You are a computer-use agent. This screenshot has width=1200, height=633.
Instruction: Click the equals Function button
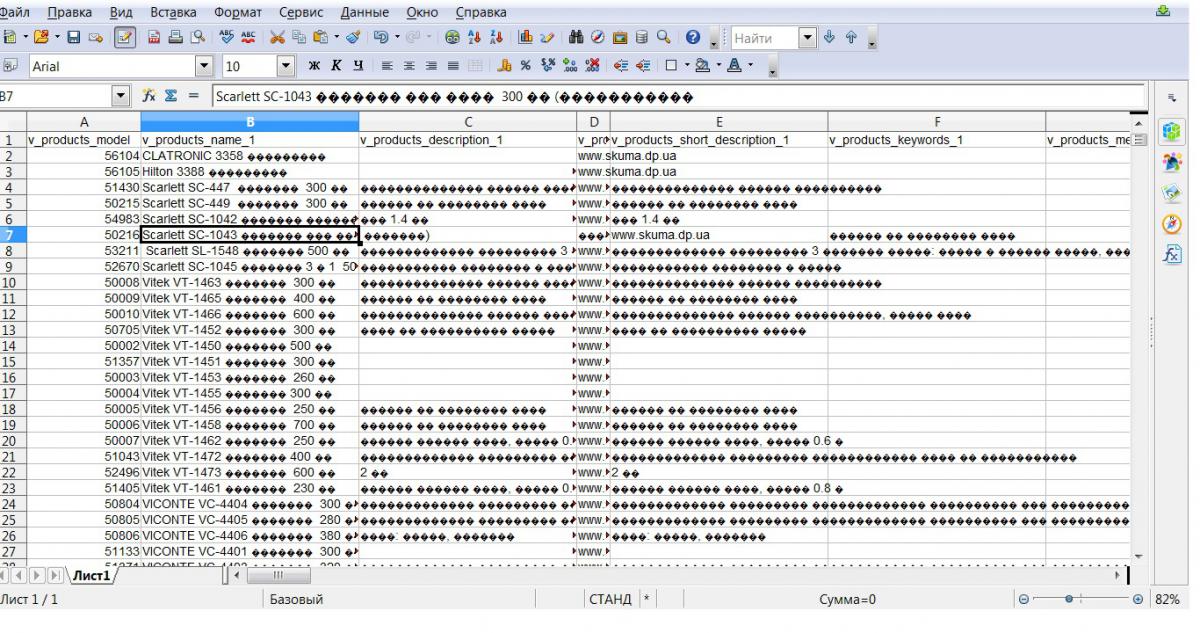[x=193, y=97]
